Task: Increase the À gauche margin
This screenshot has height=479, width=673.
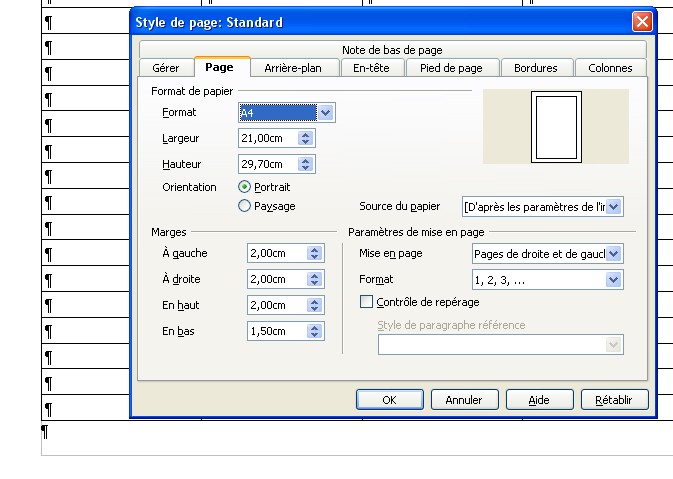Action: pyautogui.click(x=315, y=250)
